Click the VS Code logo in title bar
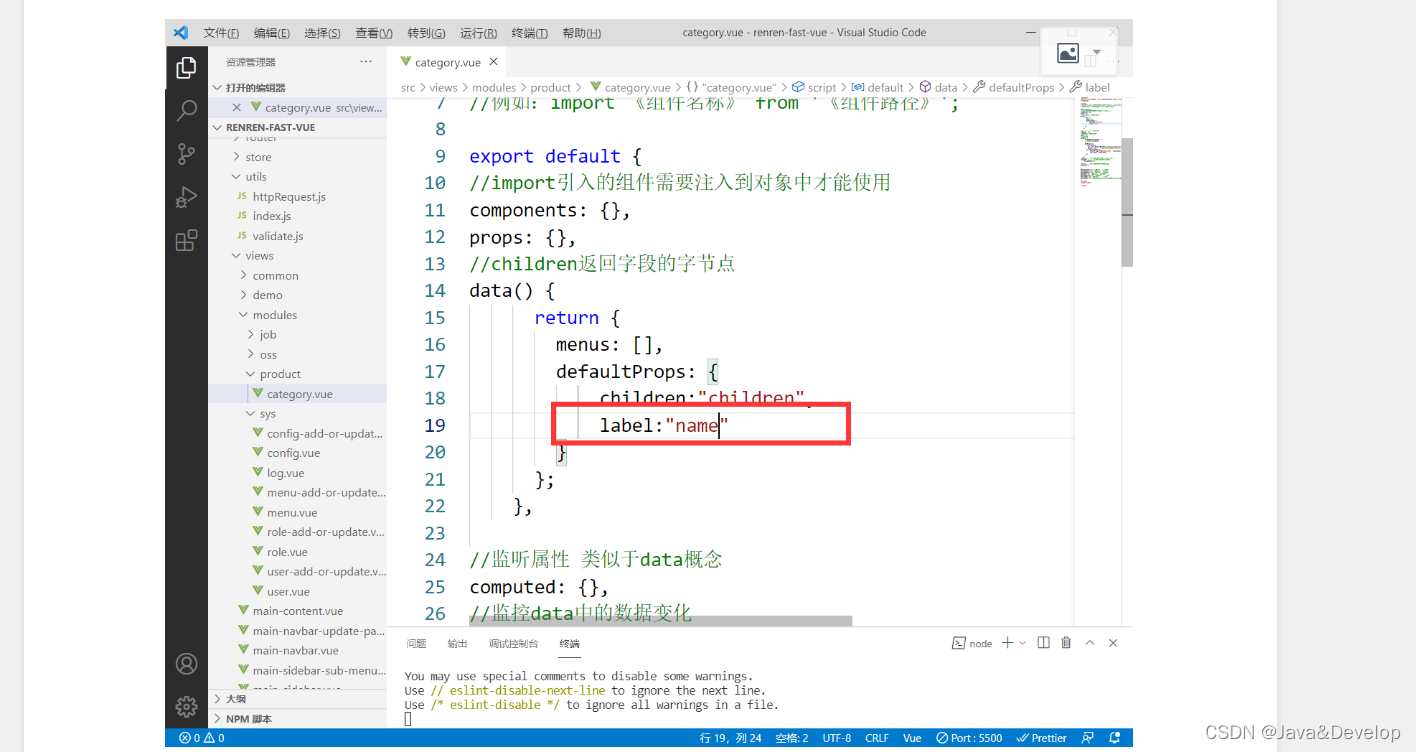Image resolution: width=1416 pixels, height=752 pixels. tap(181, 32)
